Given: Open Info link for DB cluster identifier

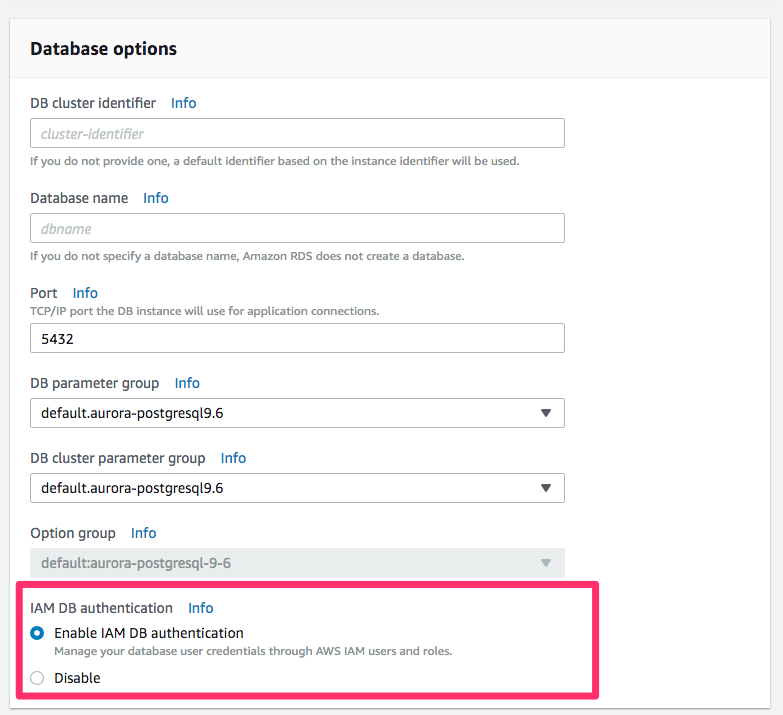Looking at the screenshot, I should pyautogui.click(x=183, y=103).
